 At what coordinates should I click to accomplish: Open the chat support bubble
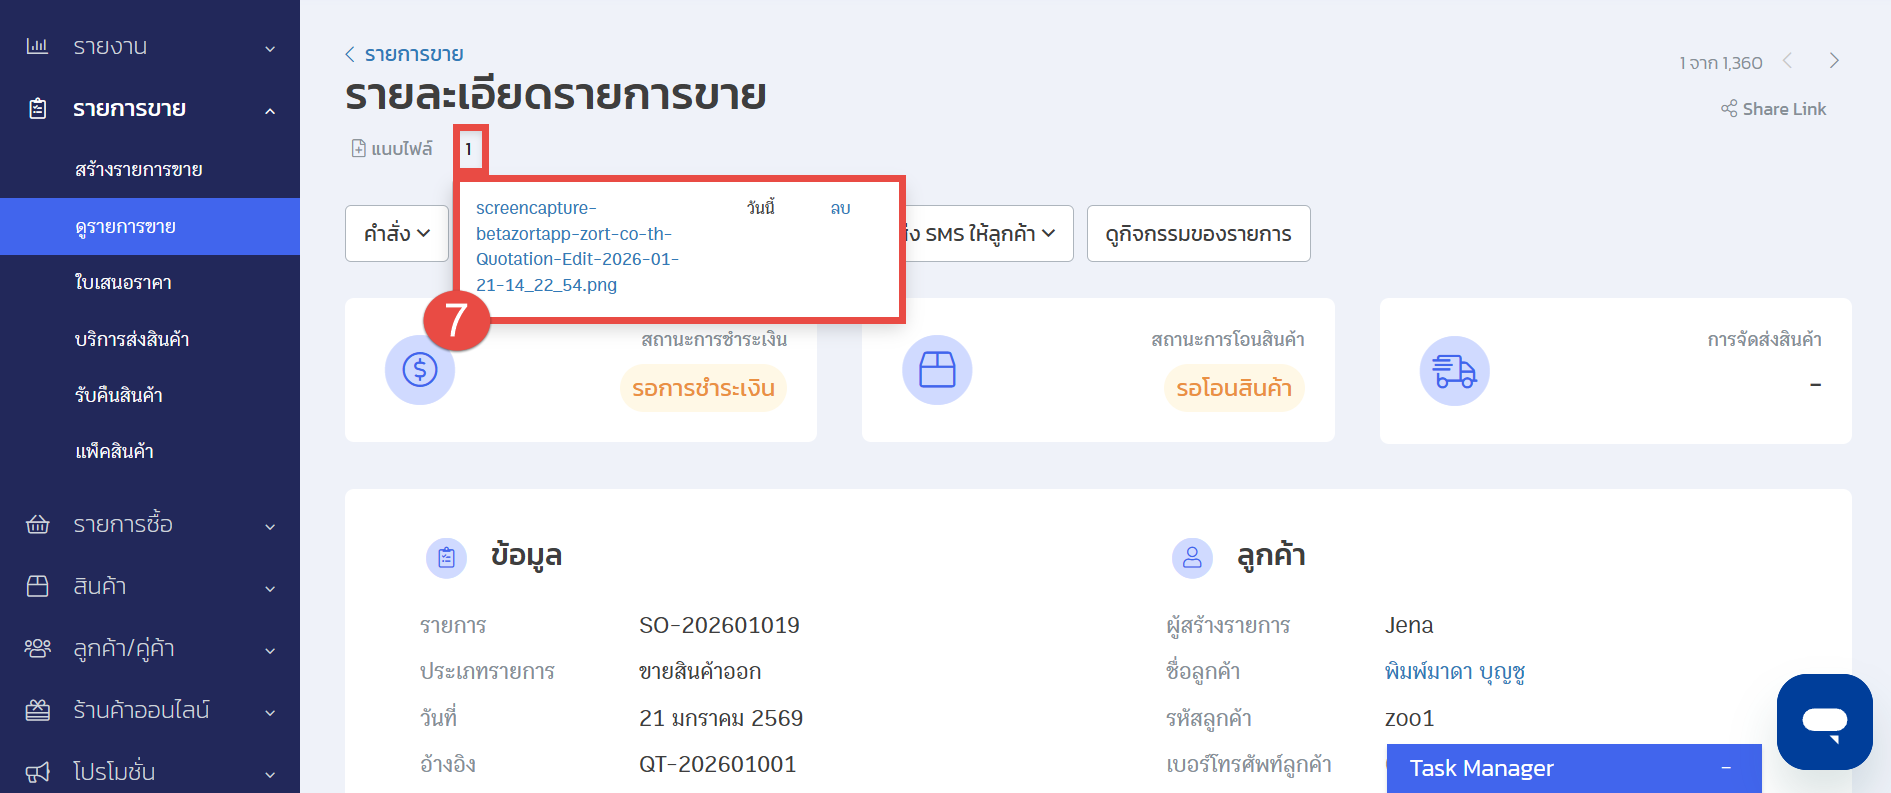[x=1824, y=721]
